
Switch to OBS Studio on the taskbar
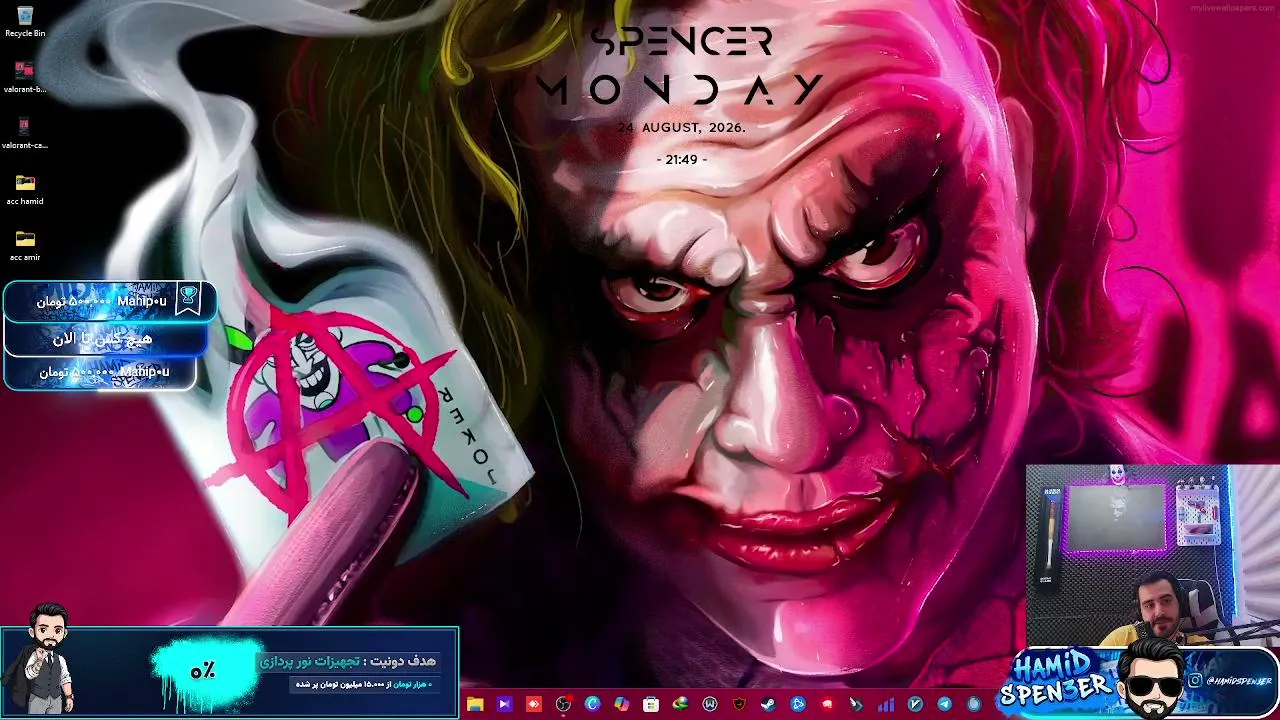563,704
